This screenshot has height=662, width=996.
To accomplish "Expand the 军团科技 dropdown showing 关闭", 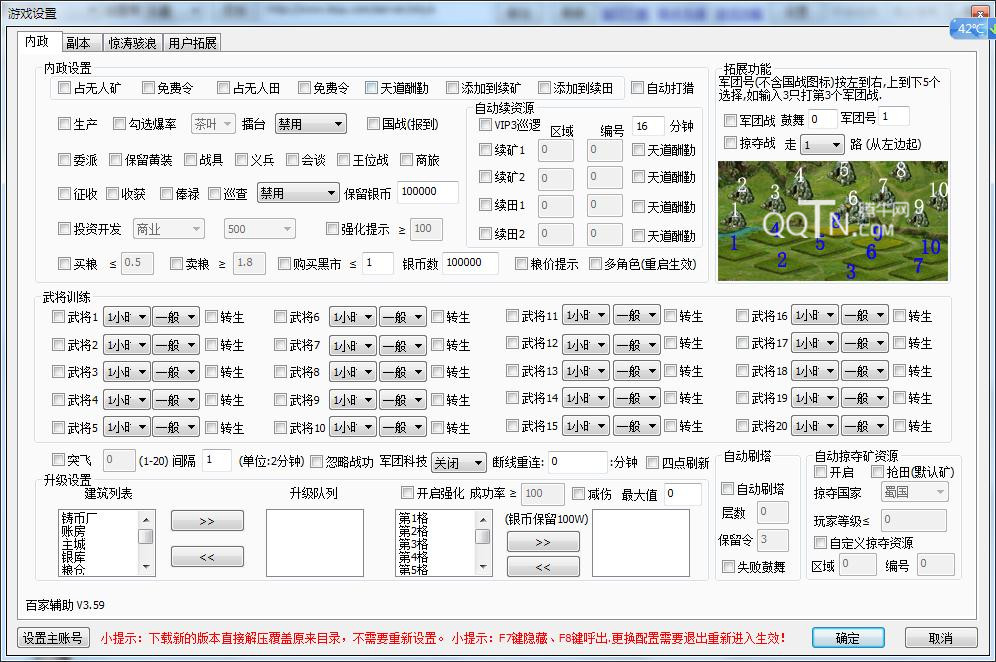I will click(458, 463).
